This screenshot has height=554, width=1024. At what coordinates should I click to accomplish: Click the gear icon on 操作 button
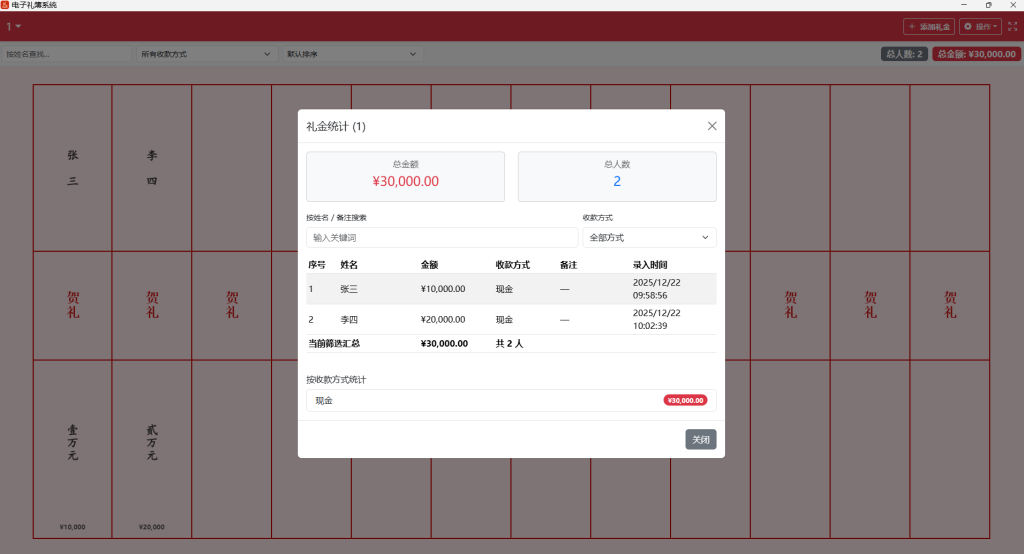point(968,27)
